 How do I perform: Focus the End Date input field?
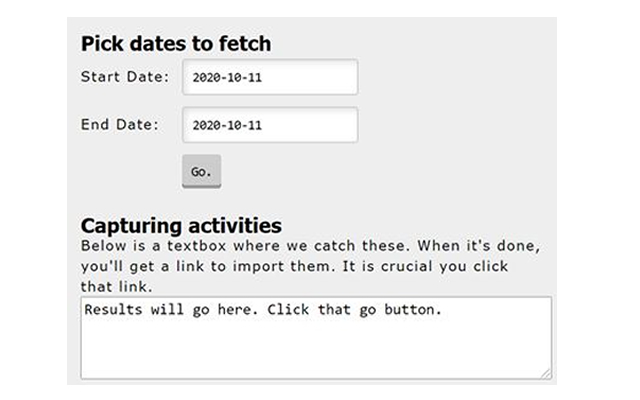click(270, 125)
